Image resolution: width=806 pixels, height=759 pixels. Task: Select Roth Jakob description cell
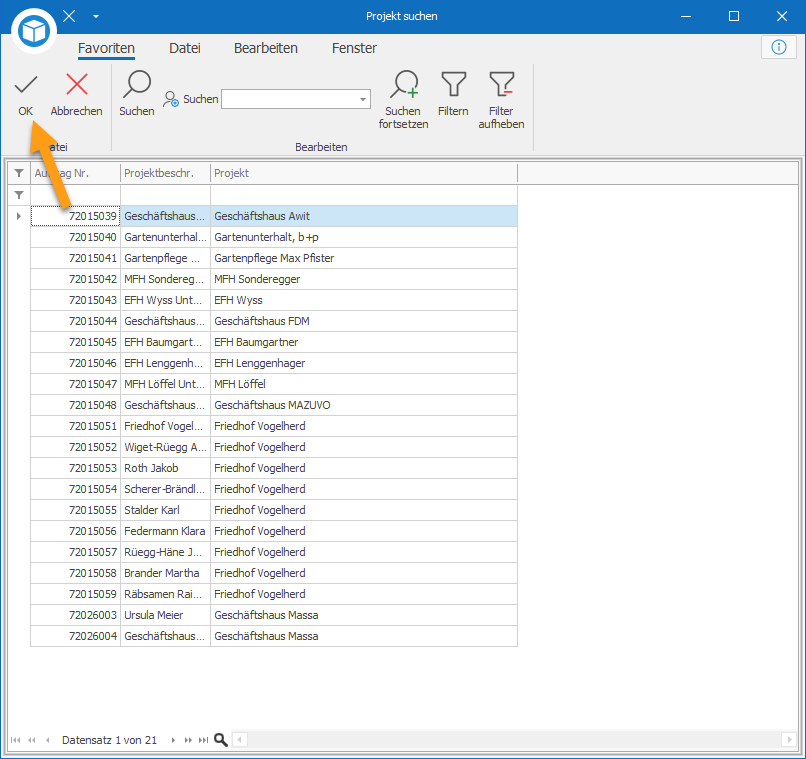point(165,468)
